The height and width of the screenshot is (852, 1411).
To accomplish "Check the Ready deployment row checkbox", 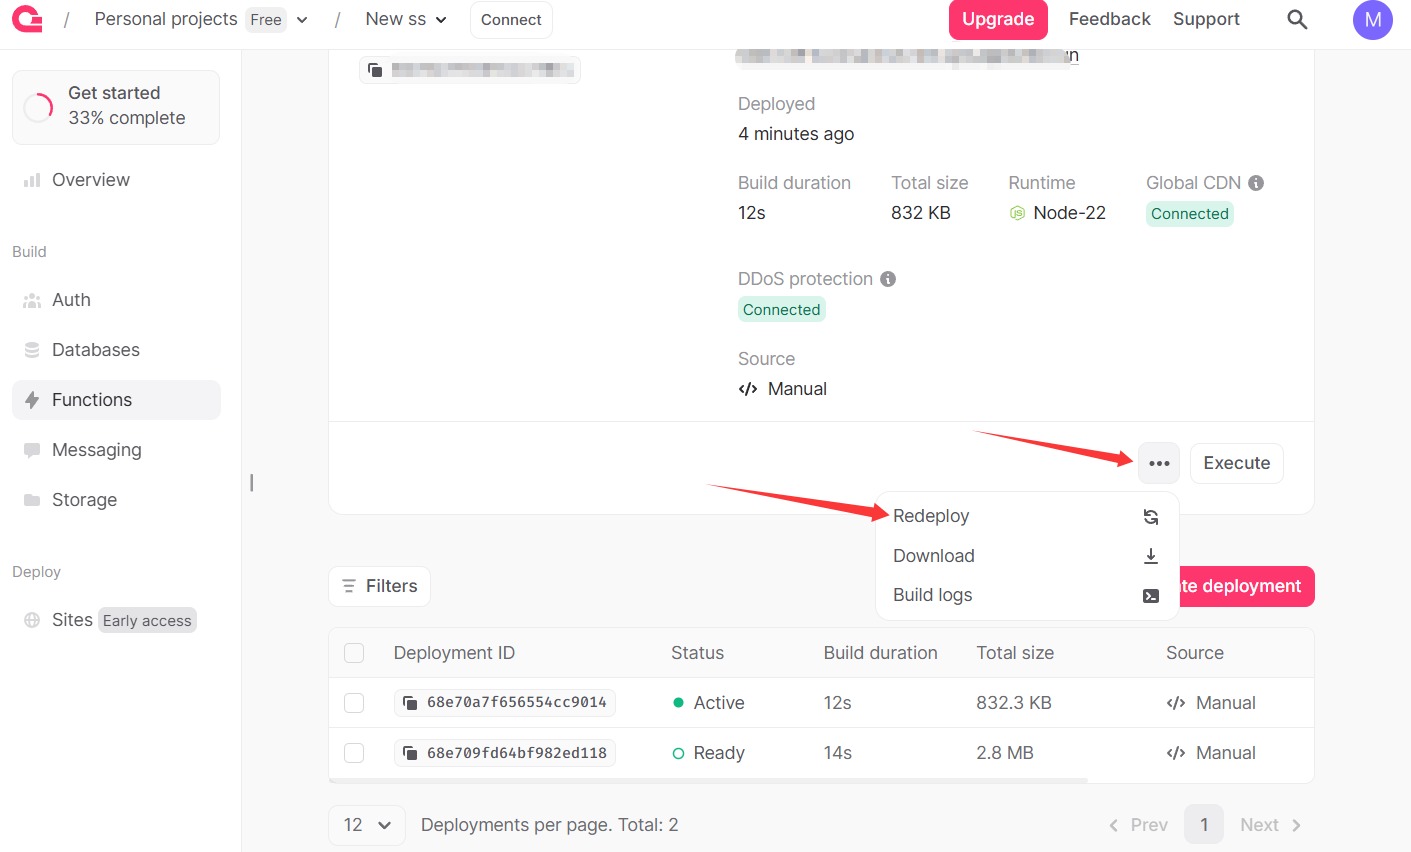I will (354, 753).
